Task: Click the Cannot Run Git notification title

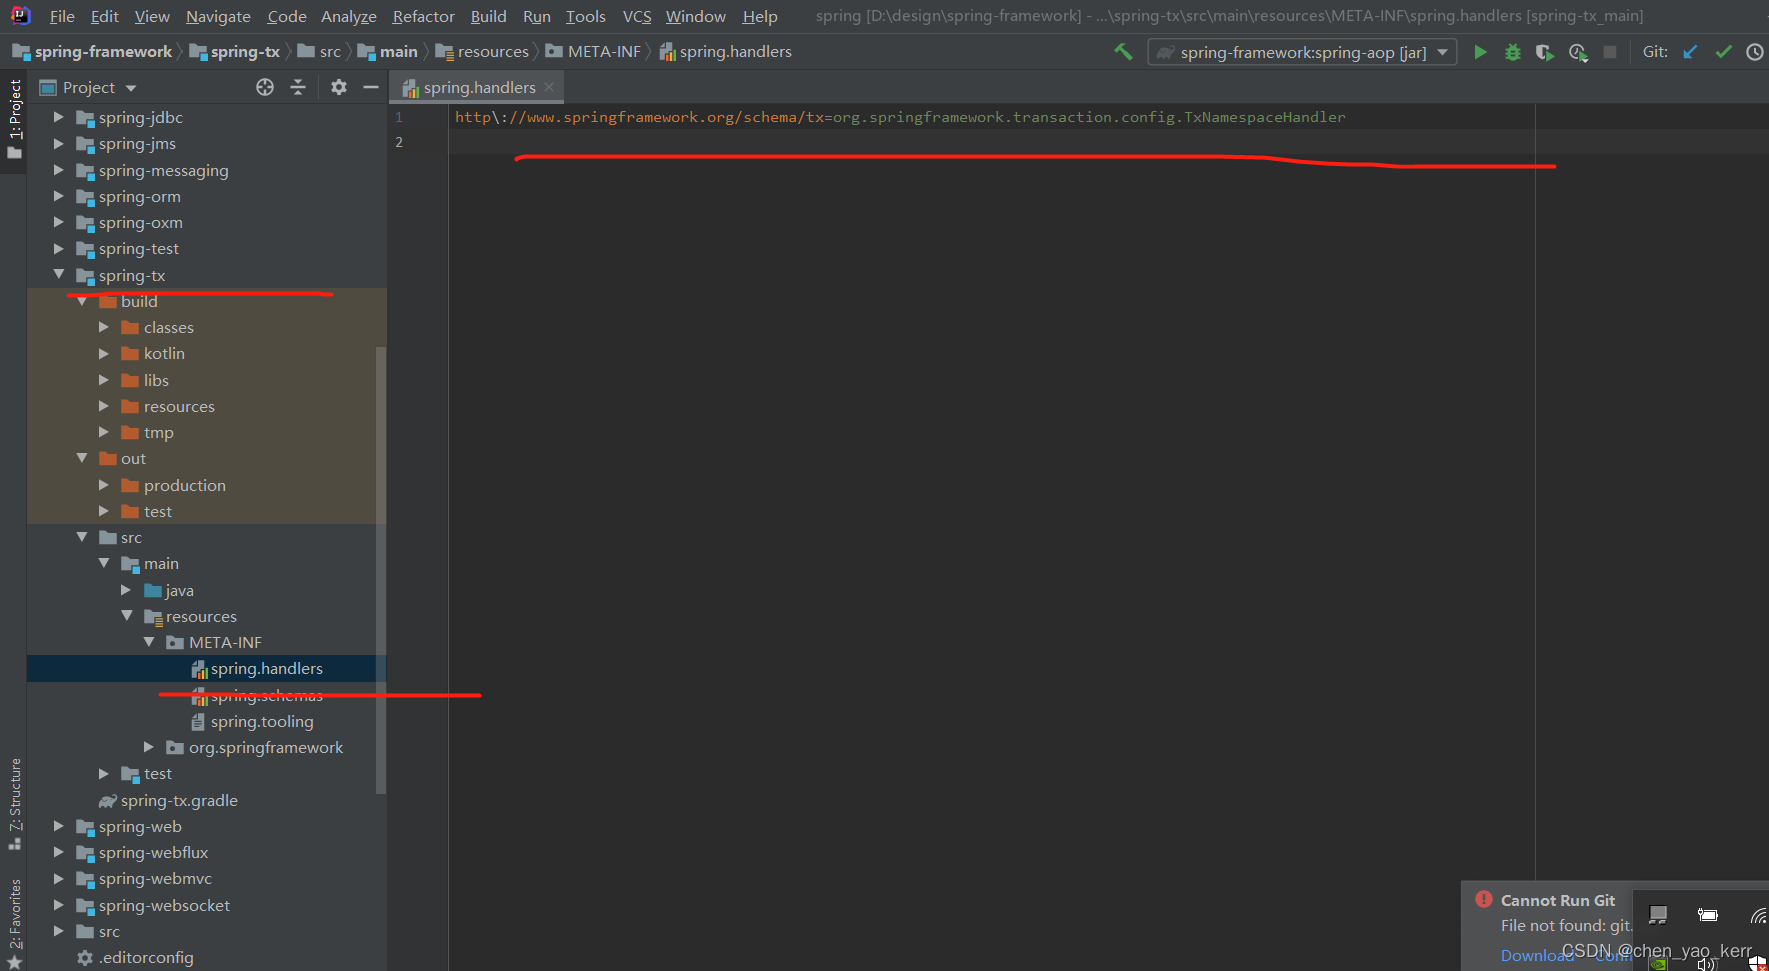Action: (x=1557, y=900)
